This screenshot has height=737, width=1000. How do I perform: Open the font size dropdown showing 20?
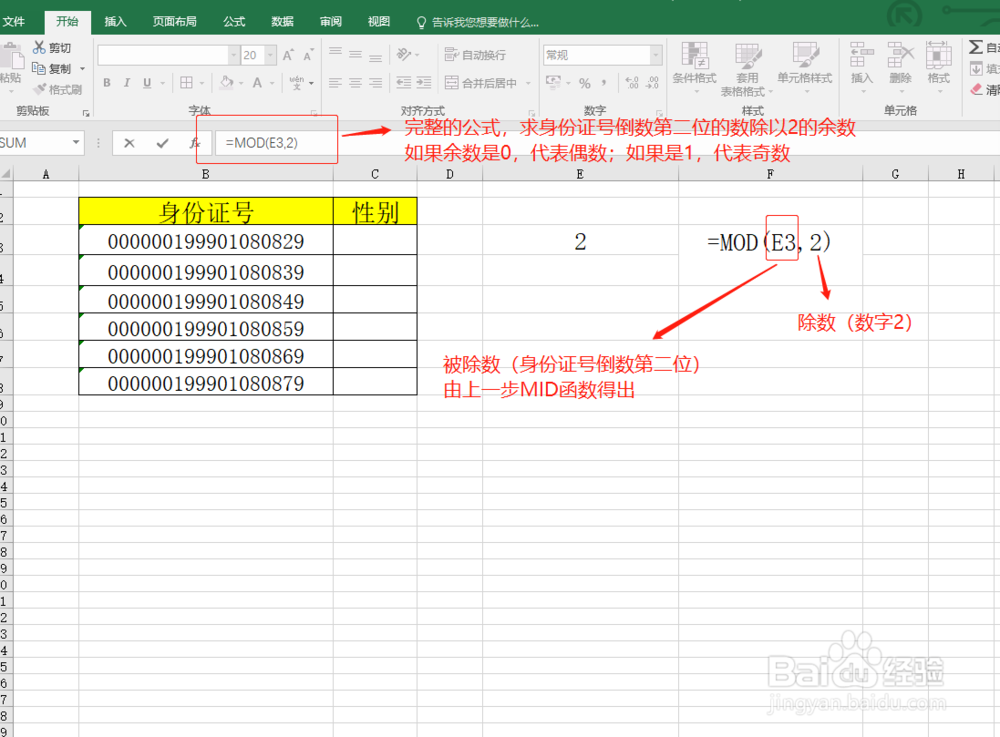click(x=270, y=55)
